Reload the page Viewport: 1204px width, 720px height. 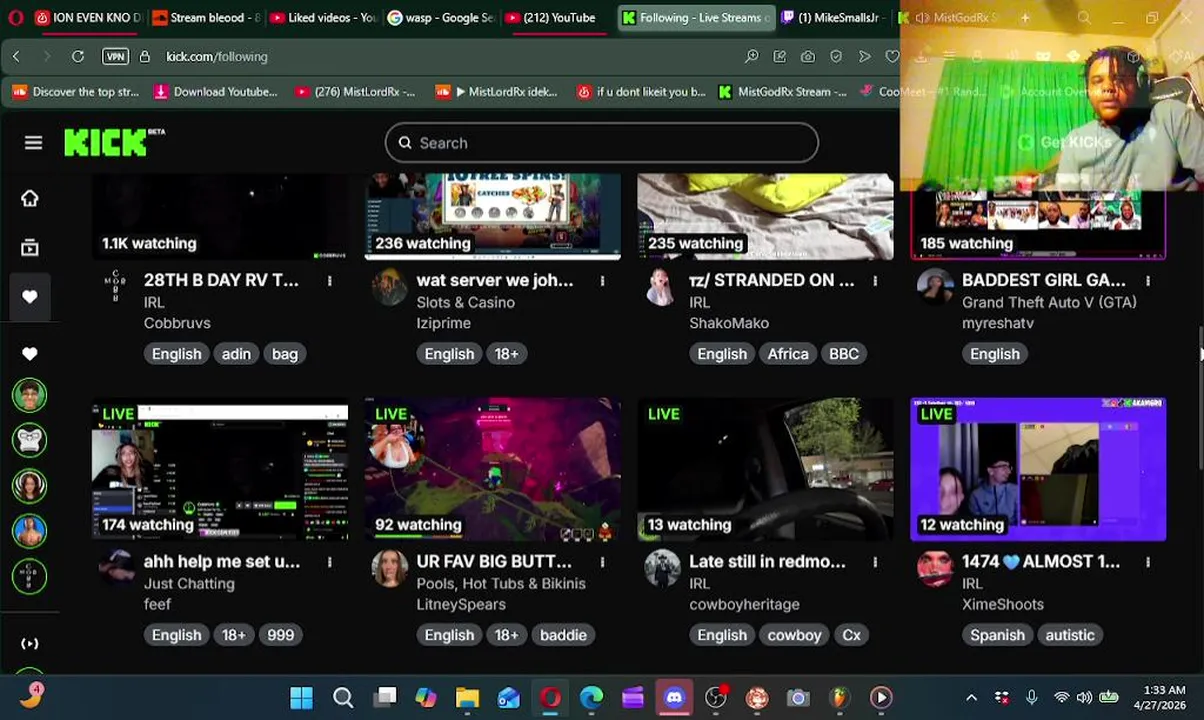point(77,57)
